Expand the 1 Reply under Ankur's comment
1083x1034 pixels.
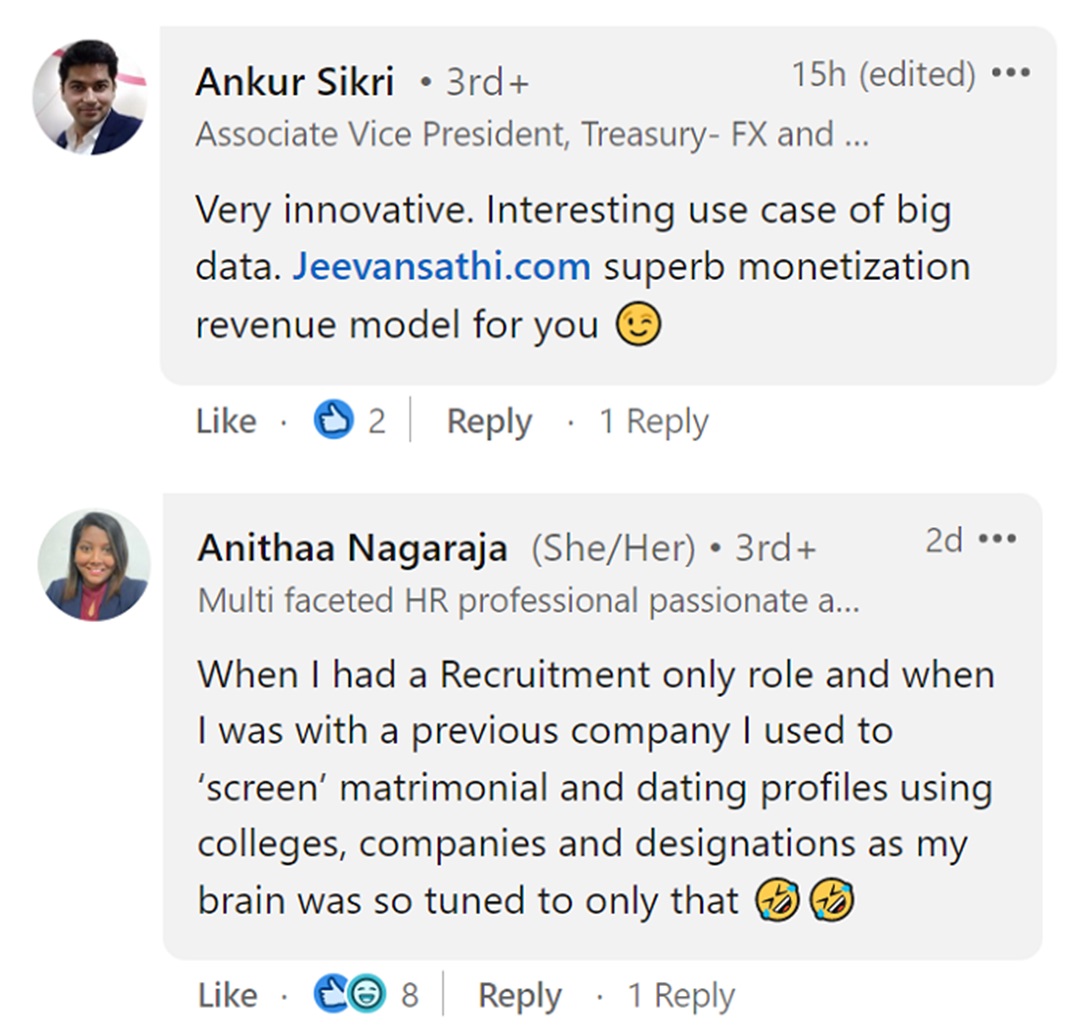[x=653, y=422]
